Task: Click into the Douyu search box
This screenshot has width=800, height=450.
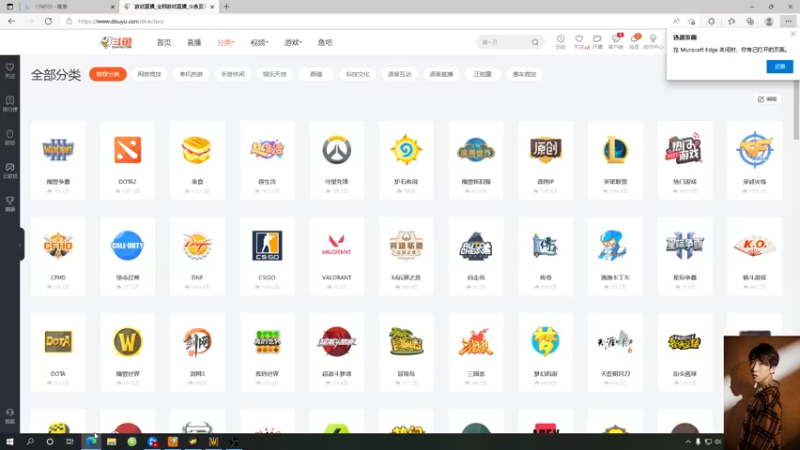Action: pos(504,42)
